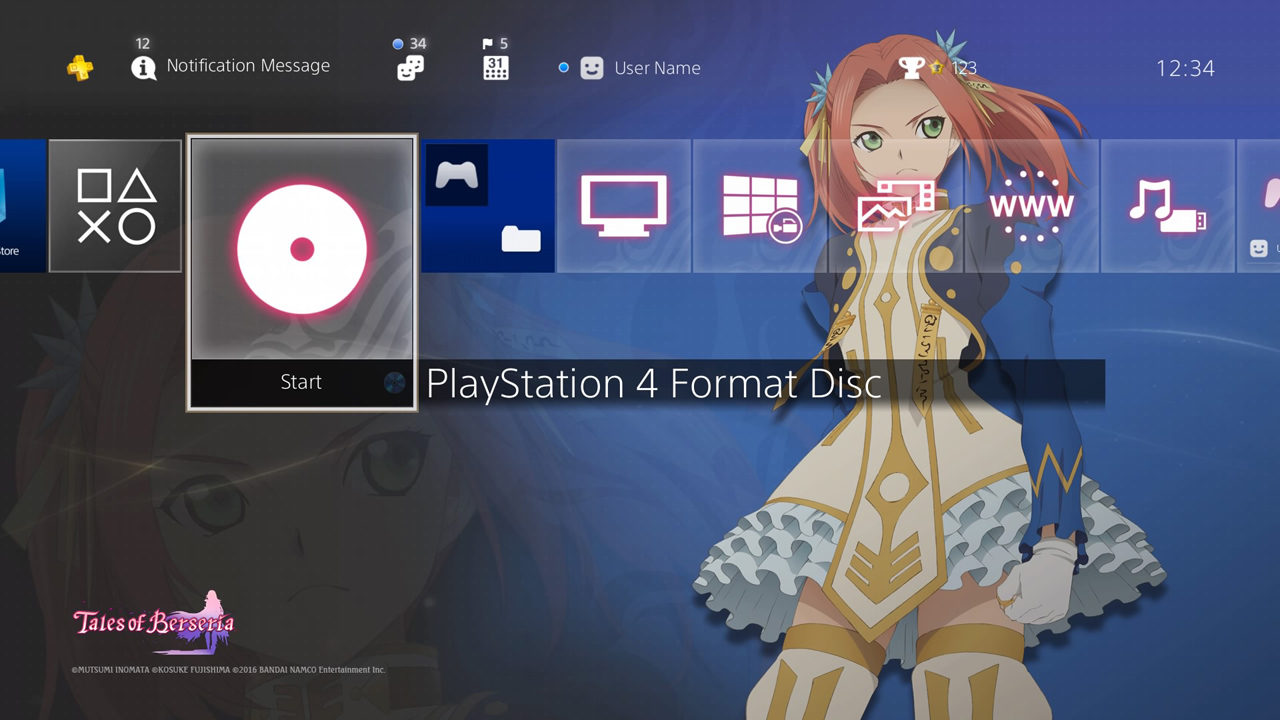Click the User Name text
This screenshot has height=720, width=1280.
click(657, 68)
